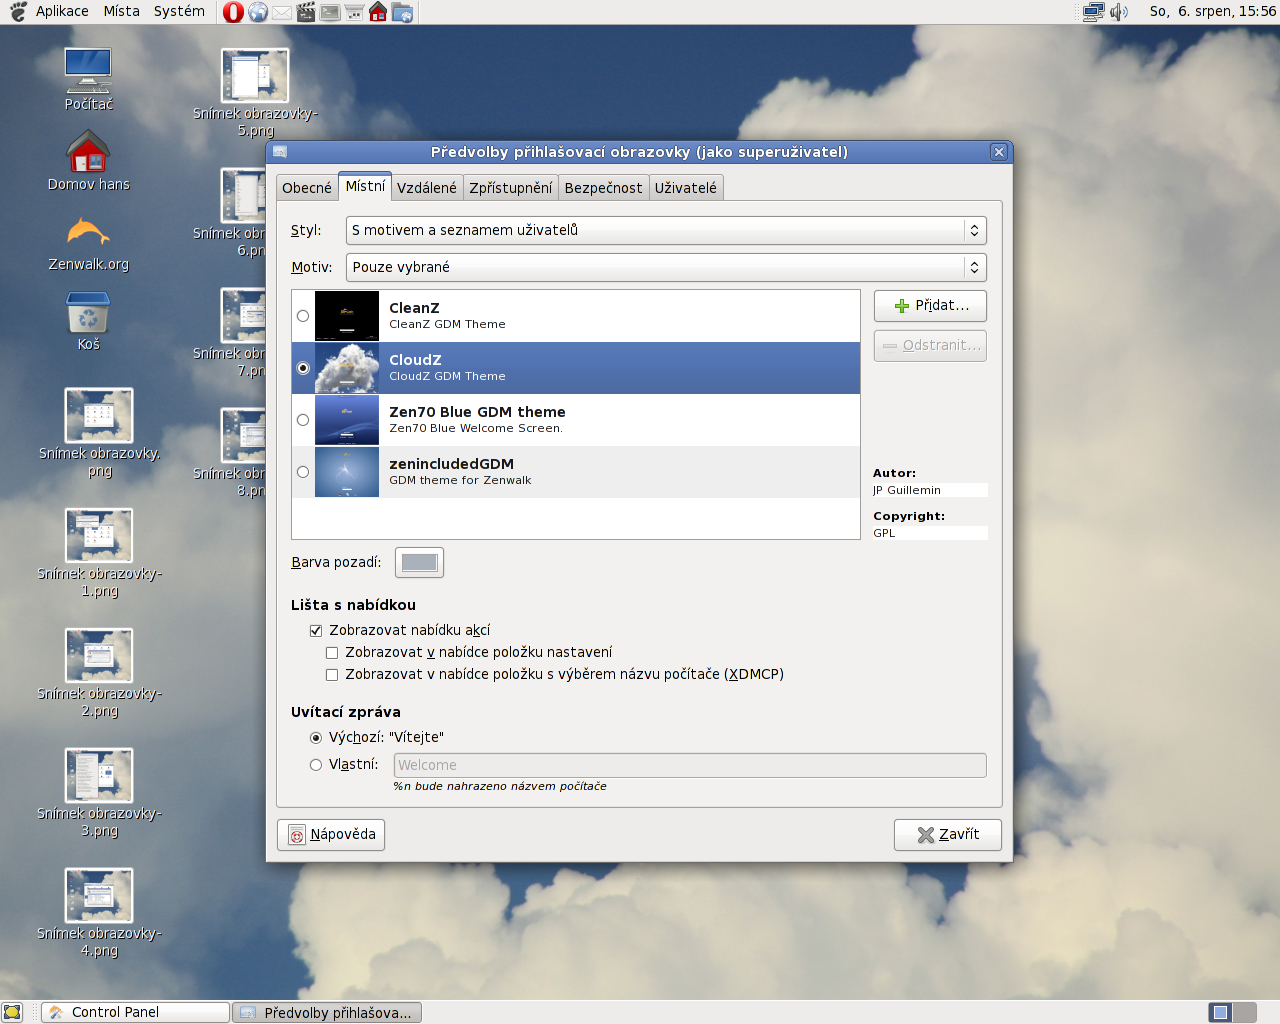This screenshot has width=1280, height=1024.
Task: Open Počítač desktop icon
Action: point(88,80)
